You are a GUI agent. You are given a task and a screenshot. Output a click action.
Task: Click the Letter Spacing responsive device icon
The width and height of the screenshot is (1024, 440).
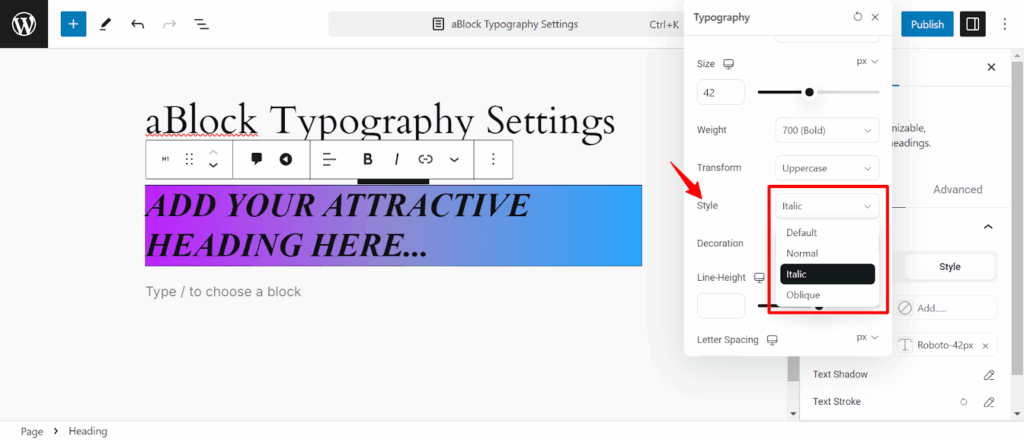[x=773, y=340]
